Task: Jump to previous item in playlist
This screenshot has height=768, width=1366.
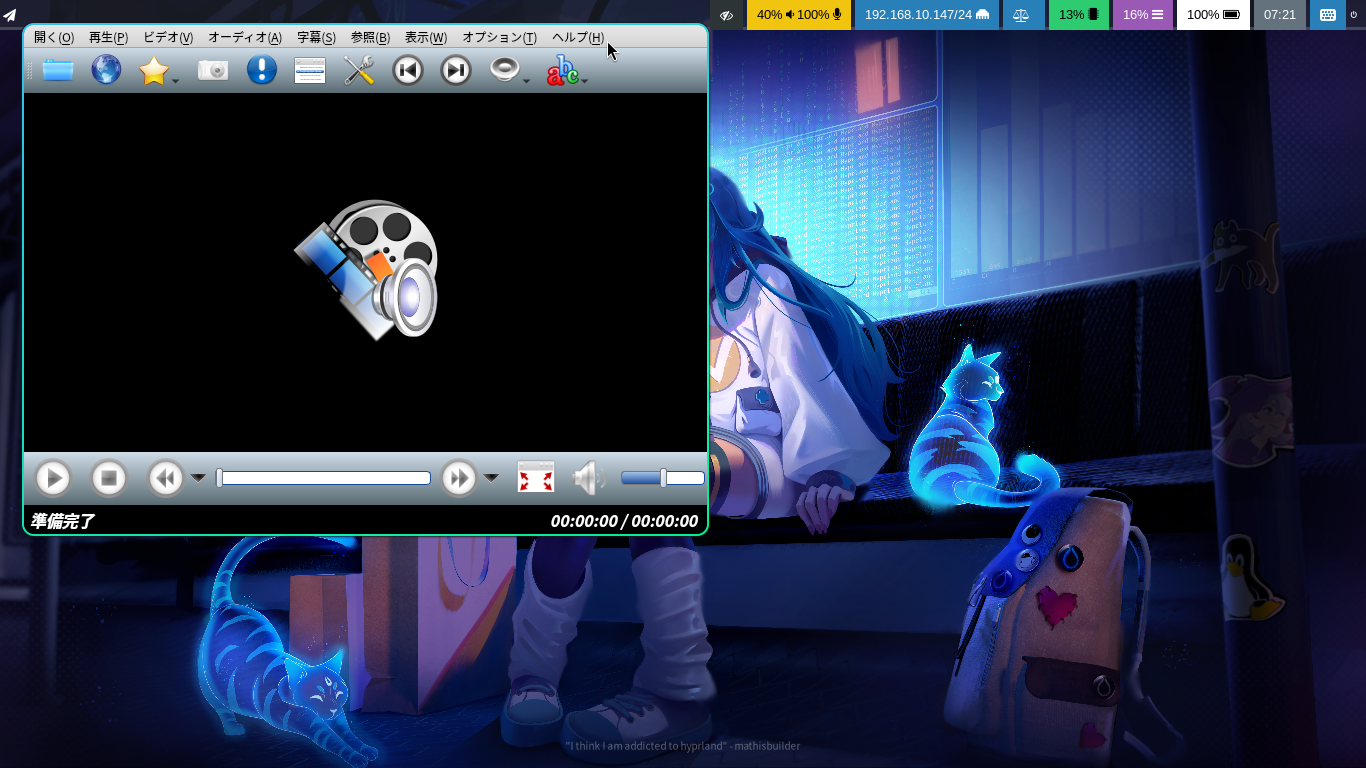Action: 408,70
